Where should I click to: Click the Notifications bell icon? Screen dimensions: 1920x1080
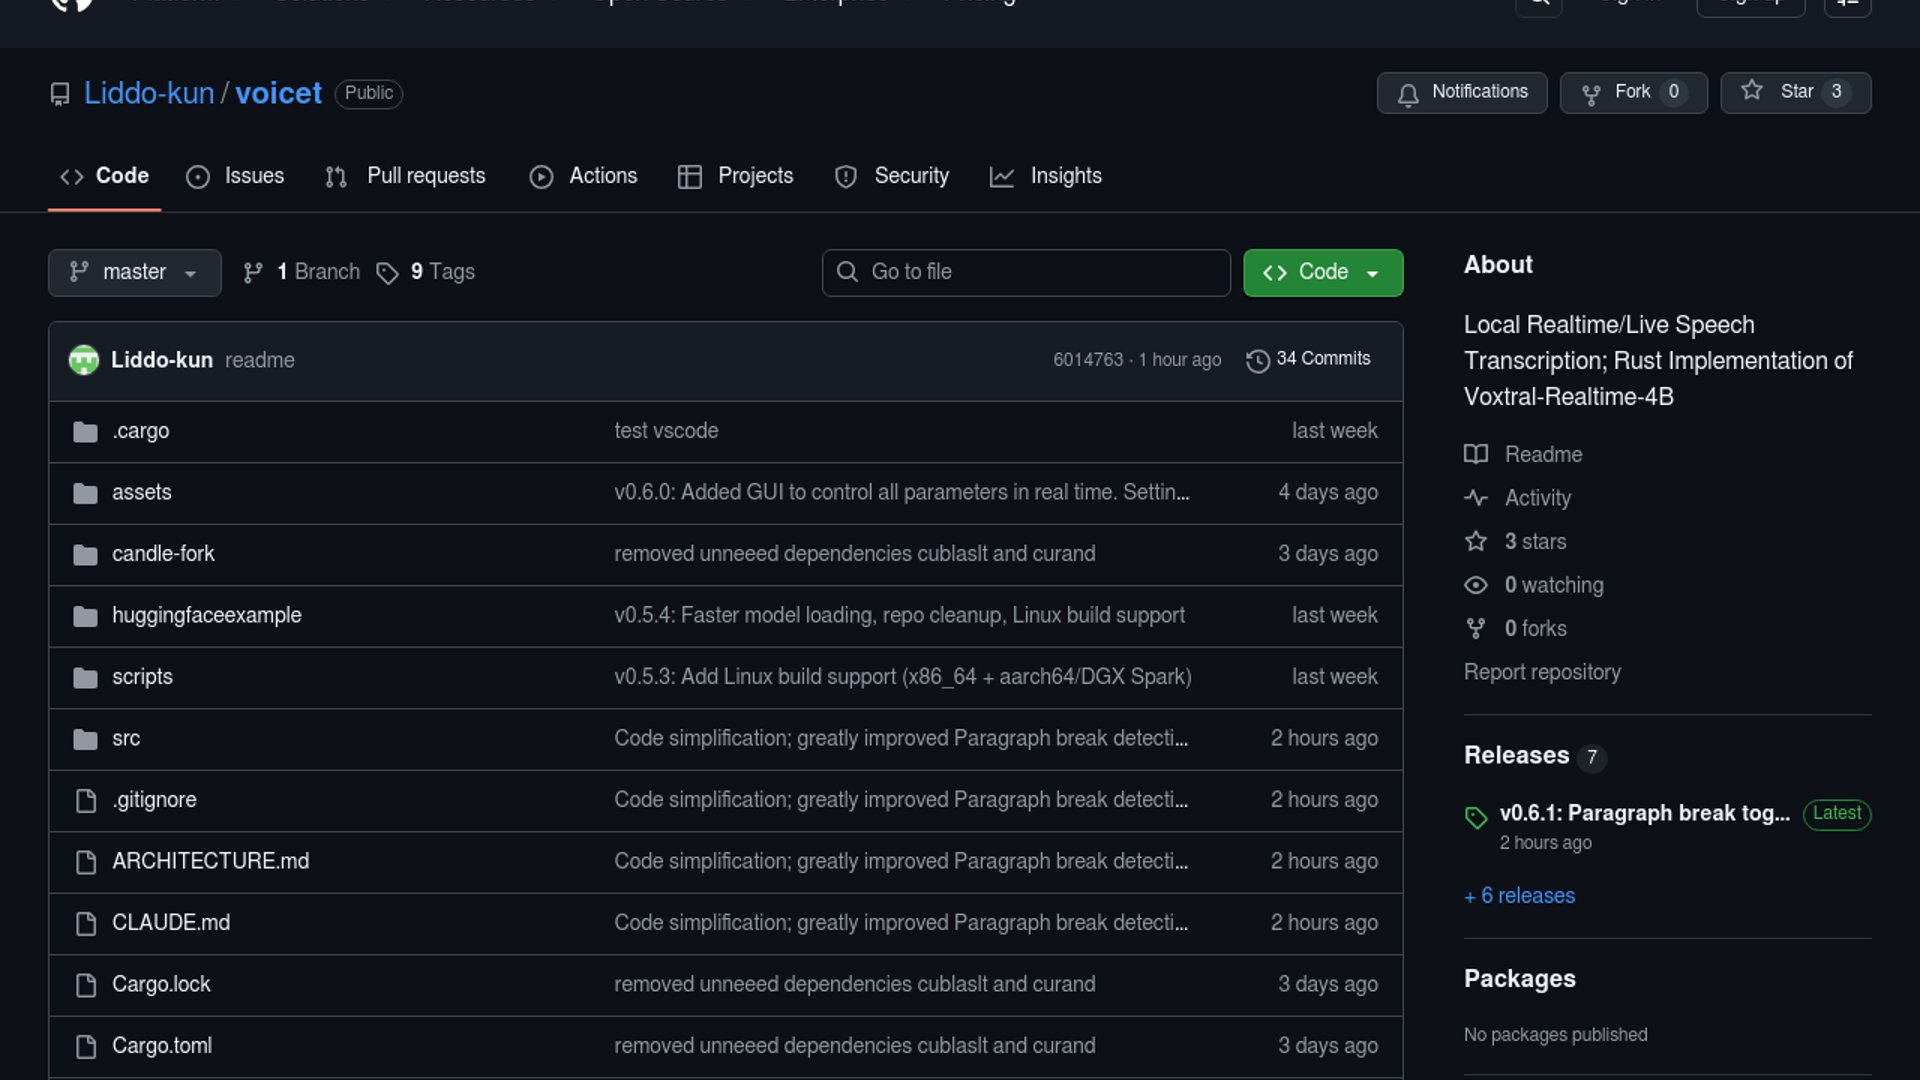pos(1408,94)
